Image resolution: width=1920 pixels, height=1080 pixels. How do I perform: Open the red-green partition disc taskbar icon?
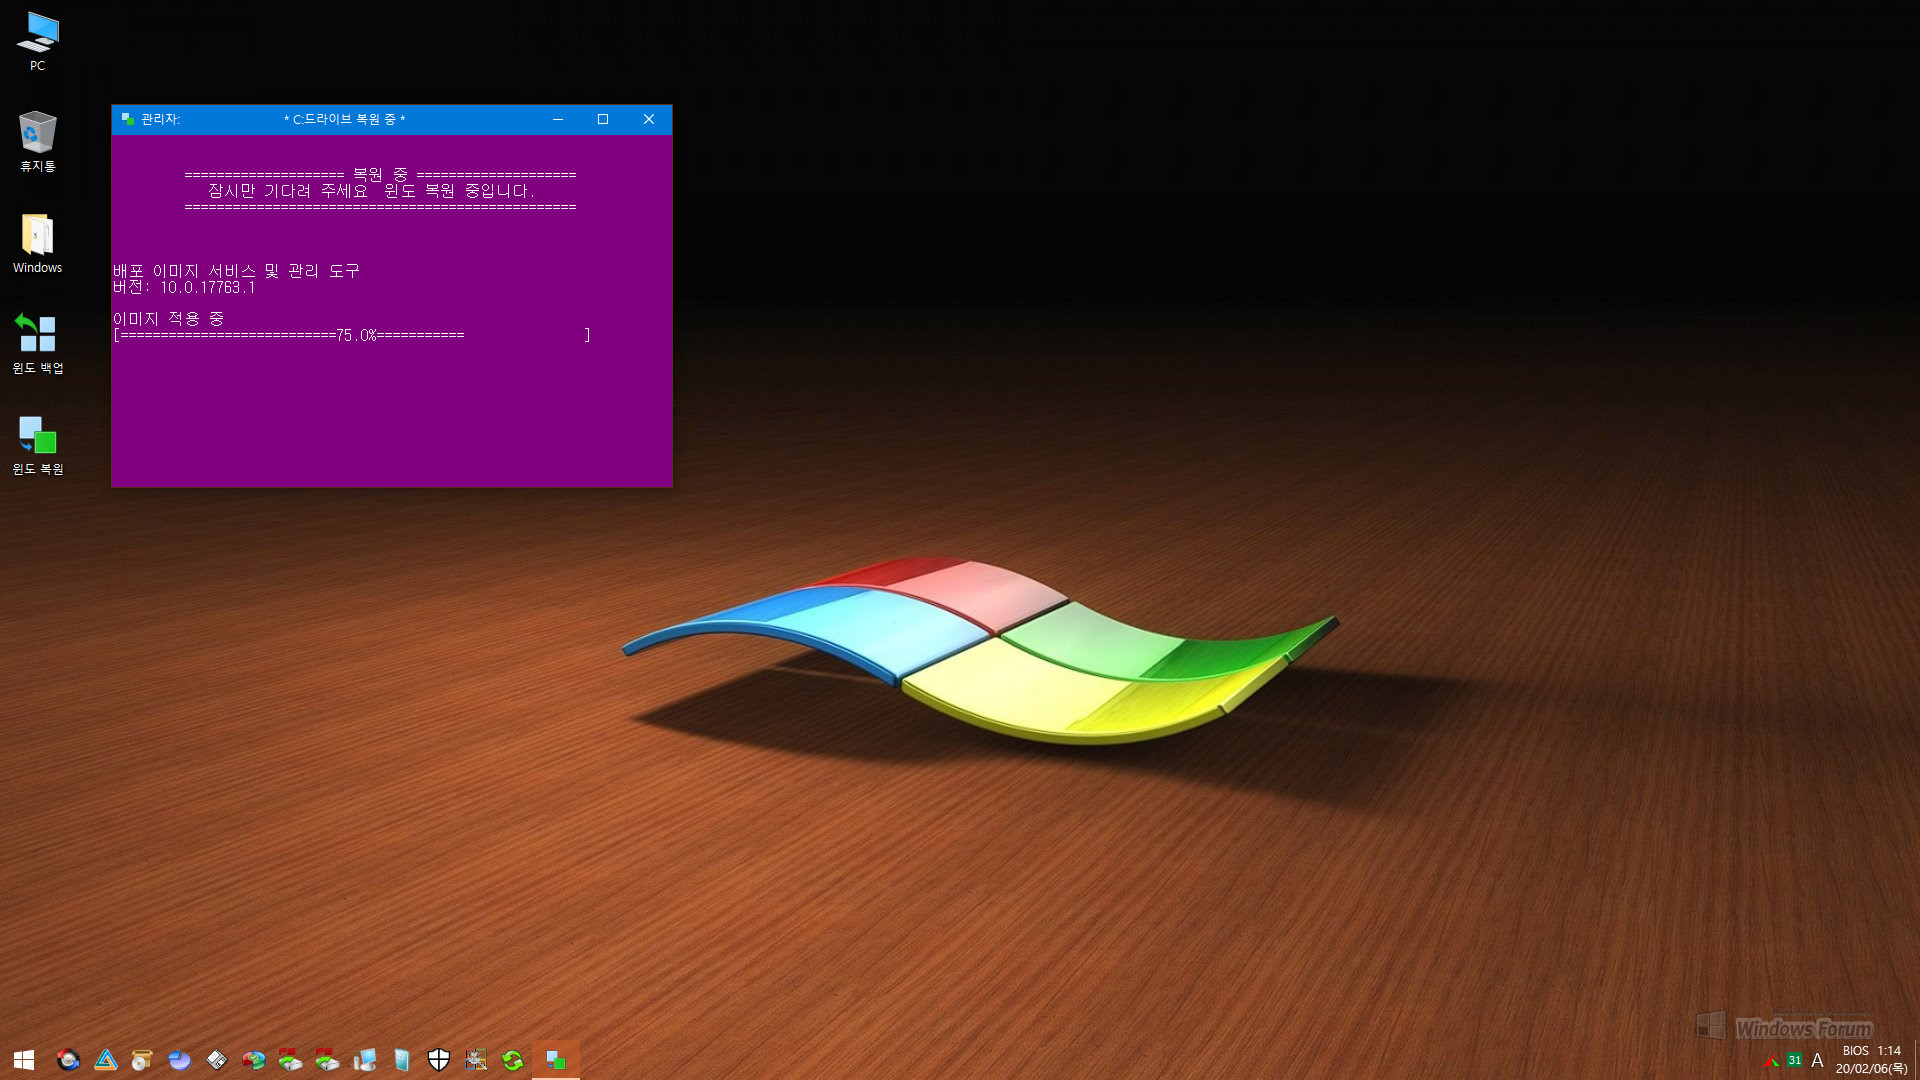click(253, 1060)
